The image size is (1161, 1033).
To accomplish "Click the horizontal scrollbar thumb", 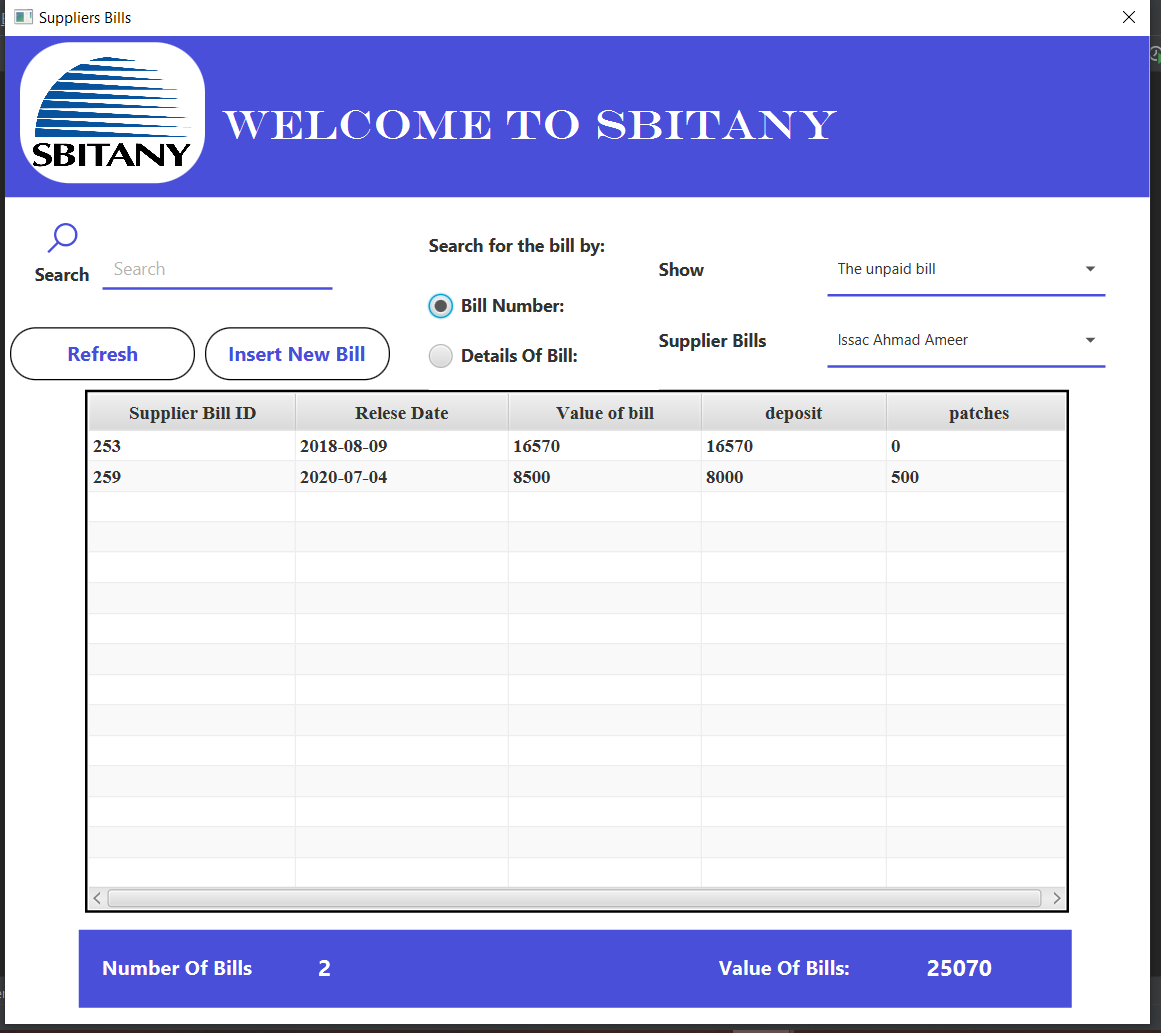I will point(575,898).
